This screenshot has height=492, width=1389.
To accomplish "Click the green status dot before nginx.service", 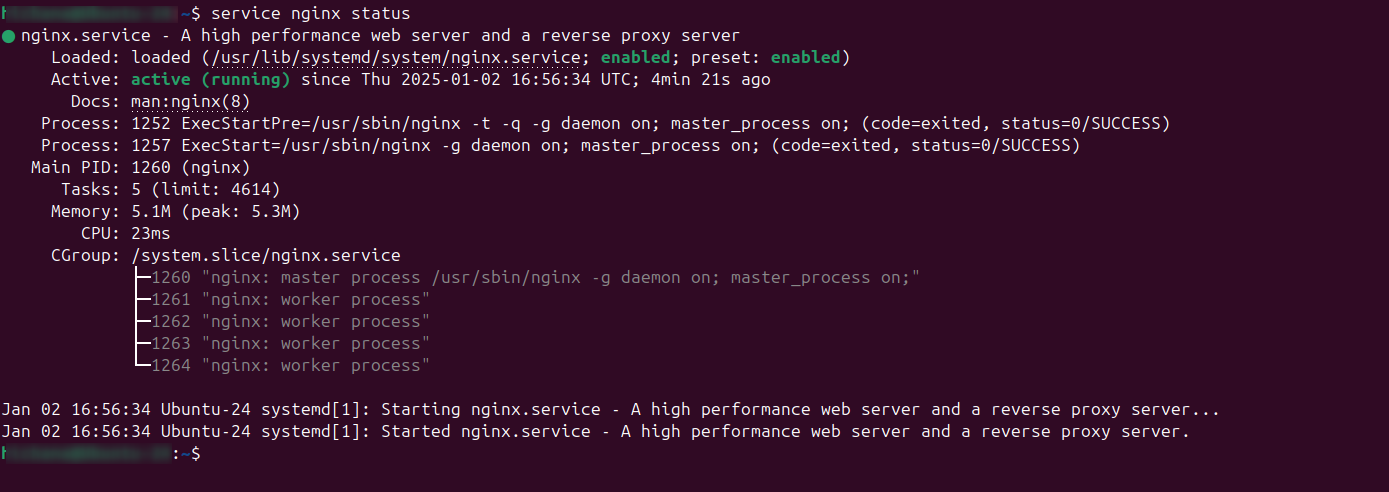I will pyautogui.click(x=9, y=36).
